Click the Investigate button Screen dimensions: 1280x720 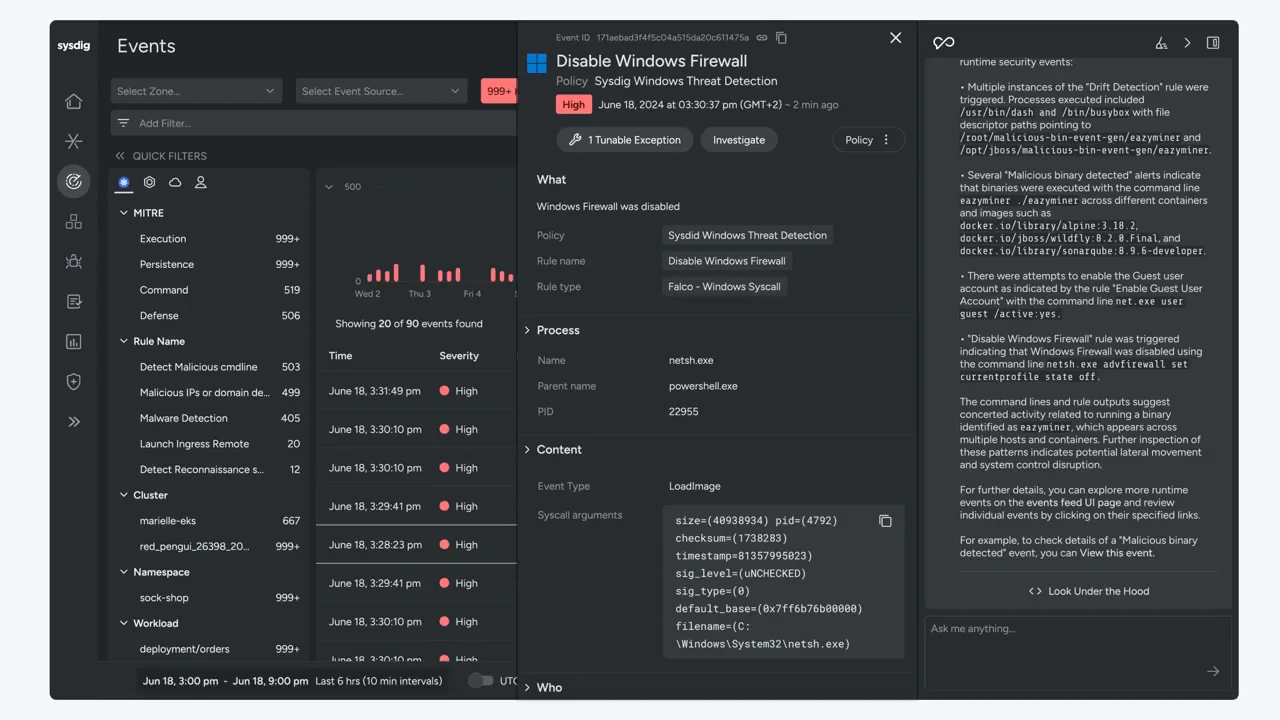coord(739,140)
